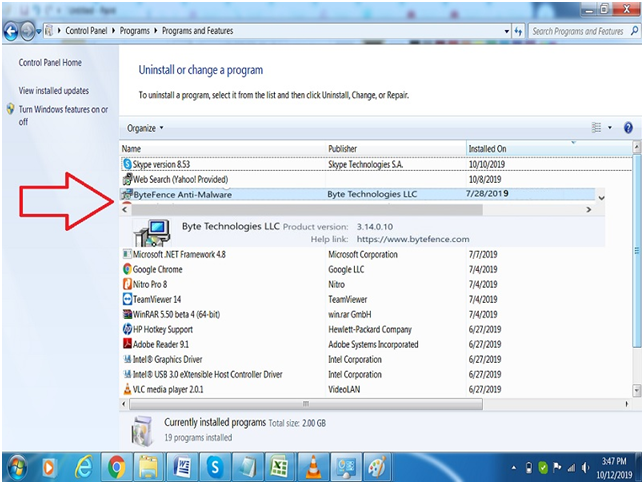644x484 pixels.
Task: Sort by the Name column header
Action: pos(223,149)
